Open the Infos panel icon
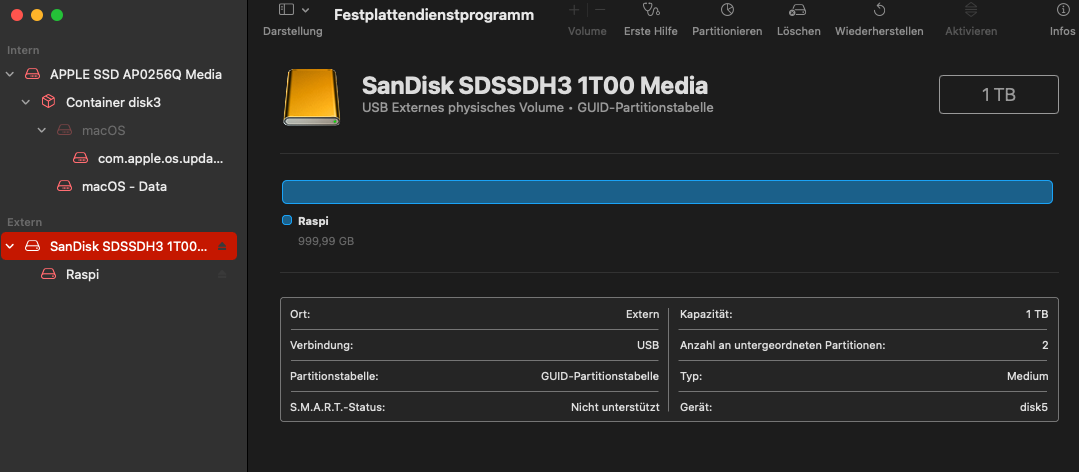Screen dimensions: 1079x472 1062,11
